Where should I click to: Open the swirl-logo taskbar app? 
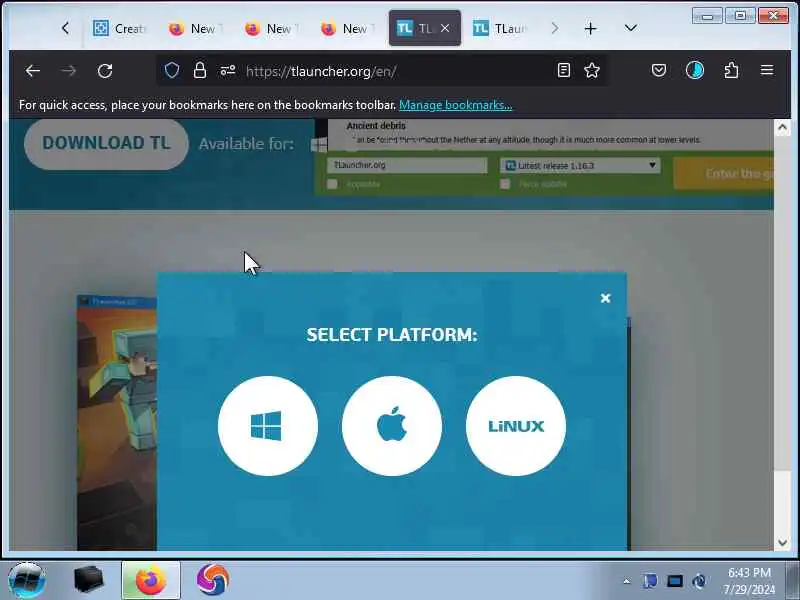[x=212, y=580]
